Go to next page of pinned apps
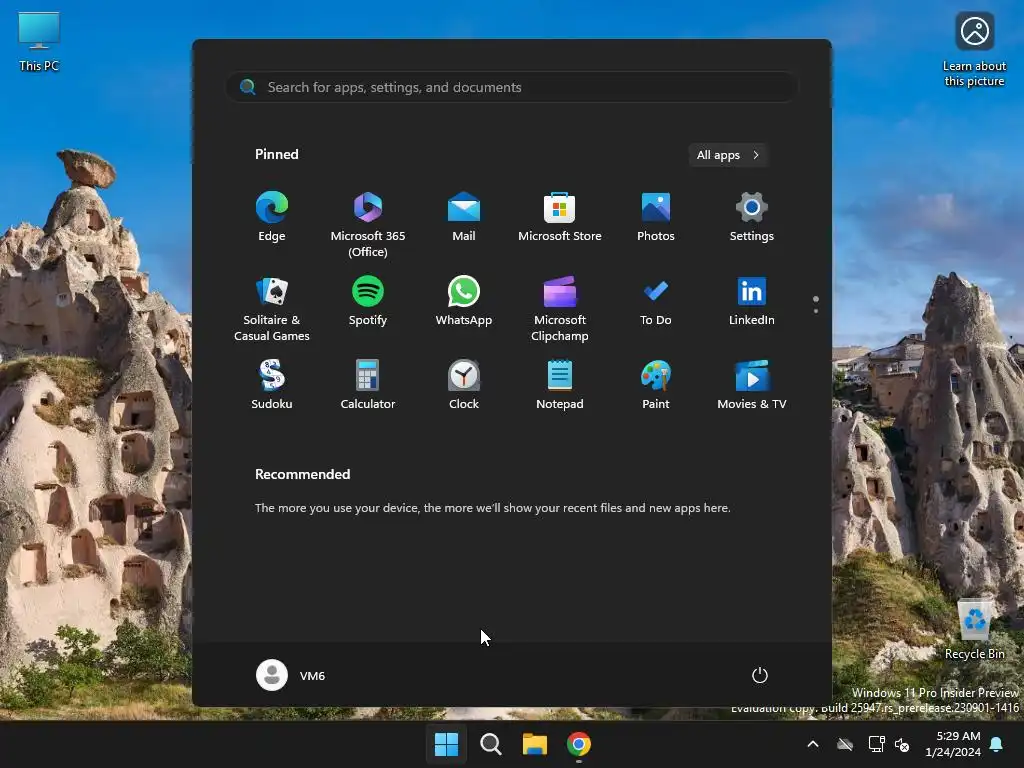Image resolution: width=1024 pixels, height=768 pixels. coord(816,311)
